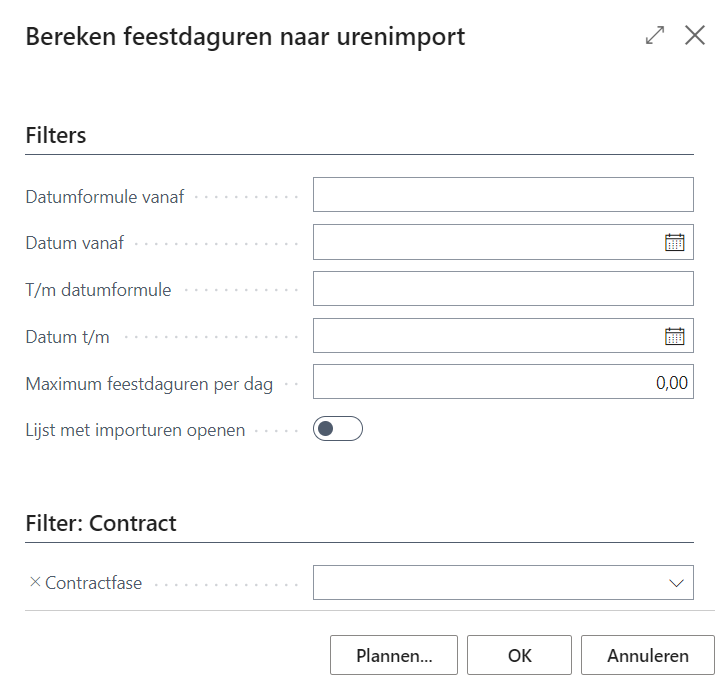Viewport: 724px width, 687px height.
Task: Toggle Lijst met importuren openen switch
Action: pos(337,429)
